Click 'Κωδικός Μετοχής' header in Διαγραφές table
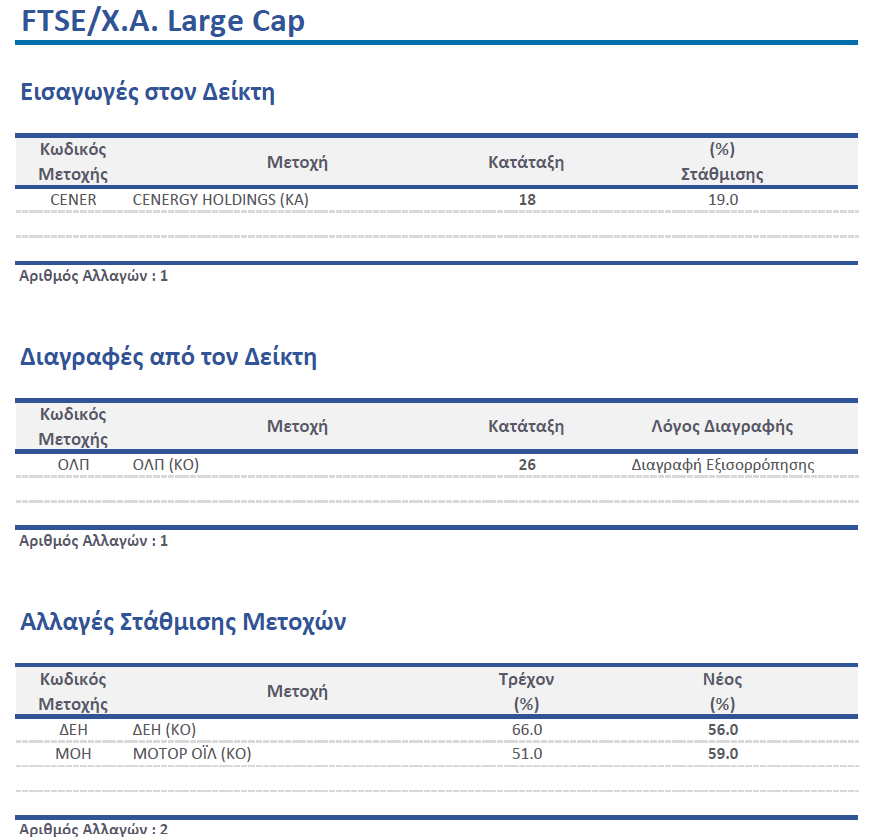This screenshot has height=837, width=876. click(73, 426)
